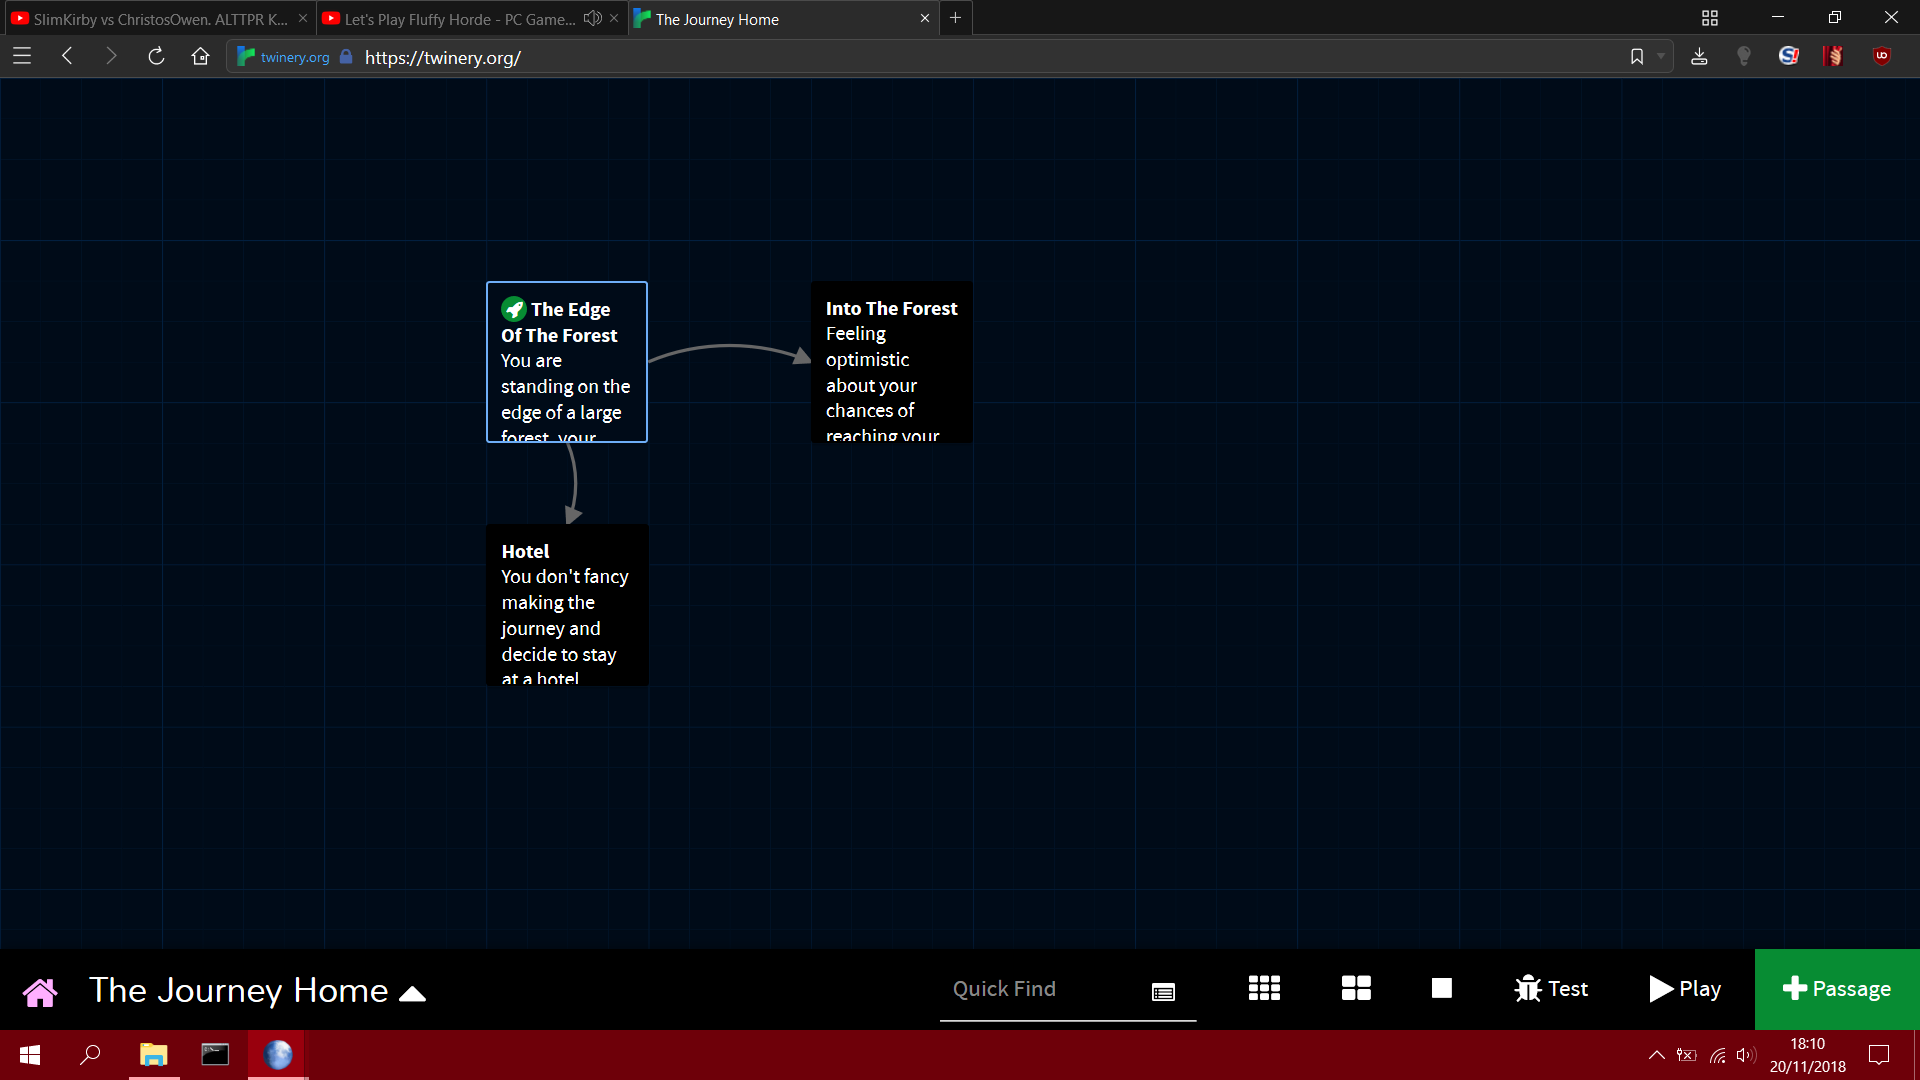Click the rocket start icon on Edge passage
Viewport: 1920px width, 1080px height.
[x=514, y=309]
